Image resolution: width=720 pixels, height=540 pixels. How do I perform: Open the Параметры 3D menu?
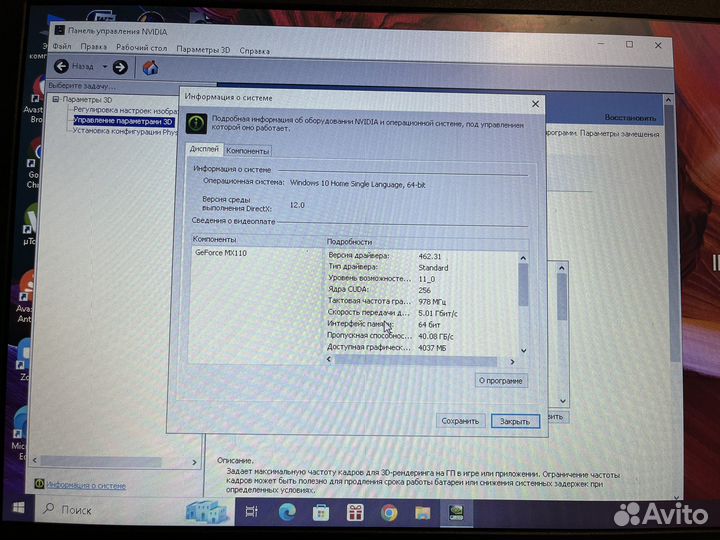203,50
